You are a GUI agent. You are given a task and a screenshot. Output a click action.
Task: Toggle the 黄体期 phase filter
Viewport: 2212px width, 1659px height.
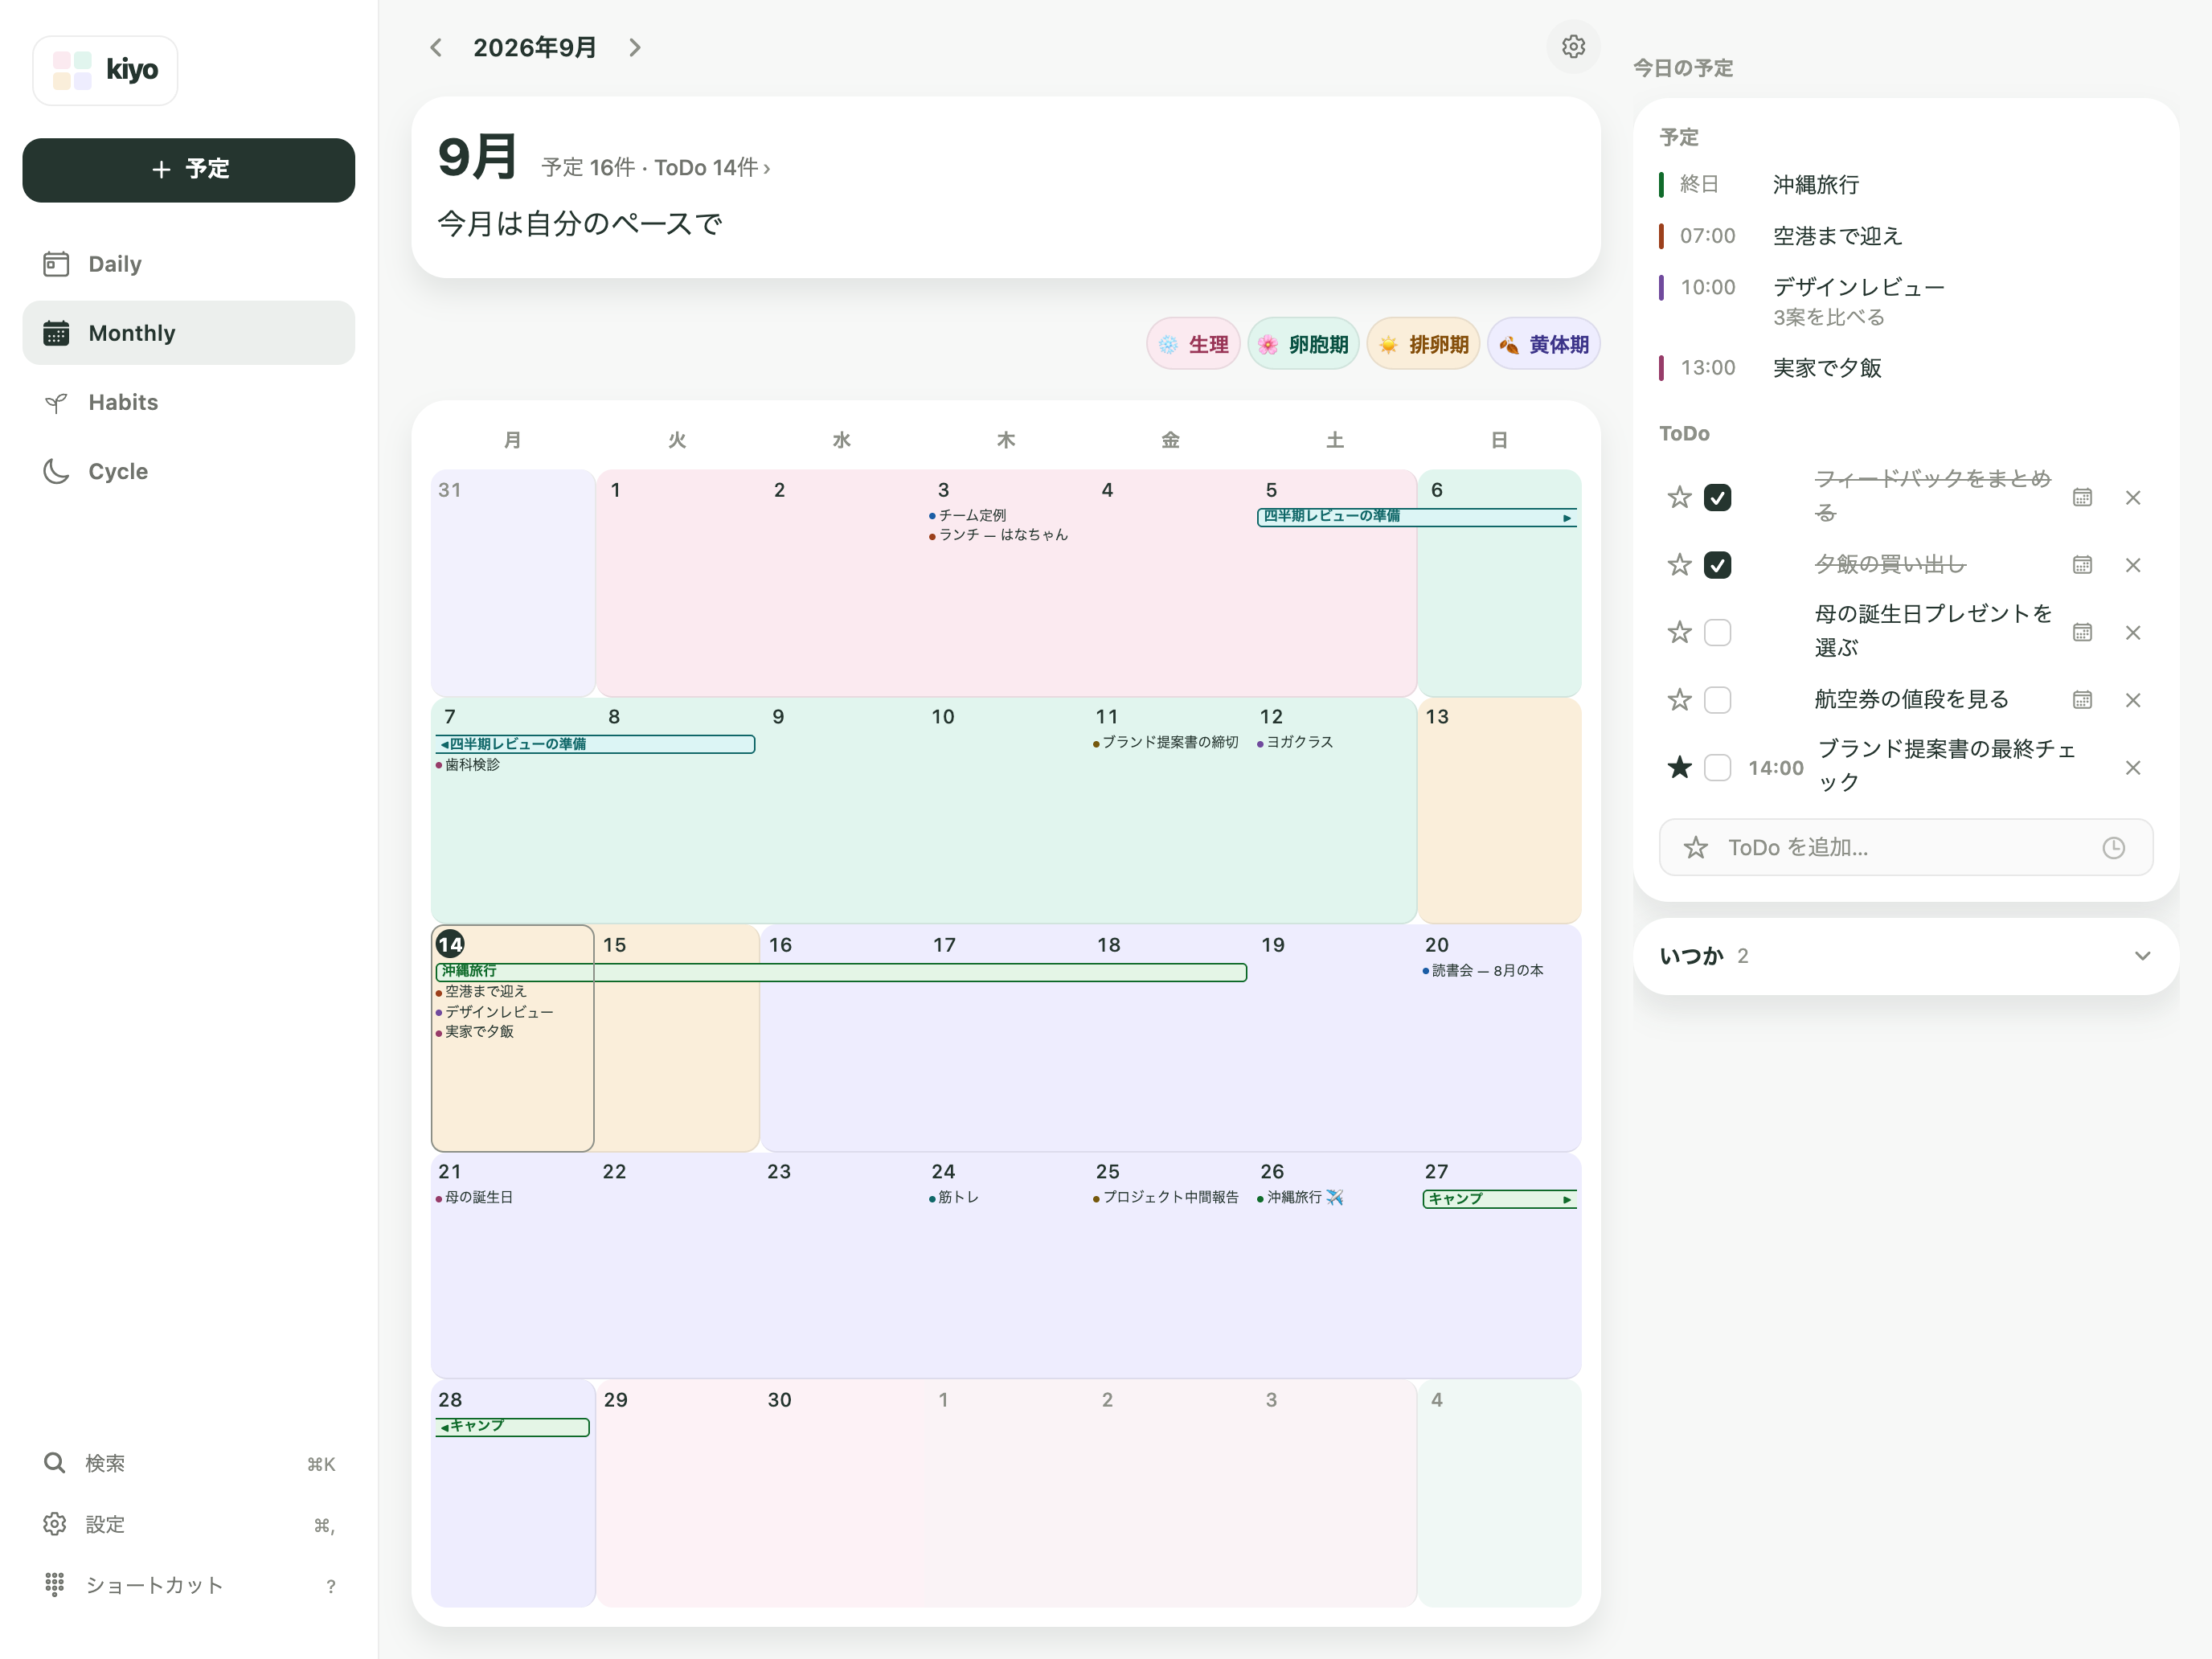pyautogui.click(x=1544, y=344)
